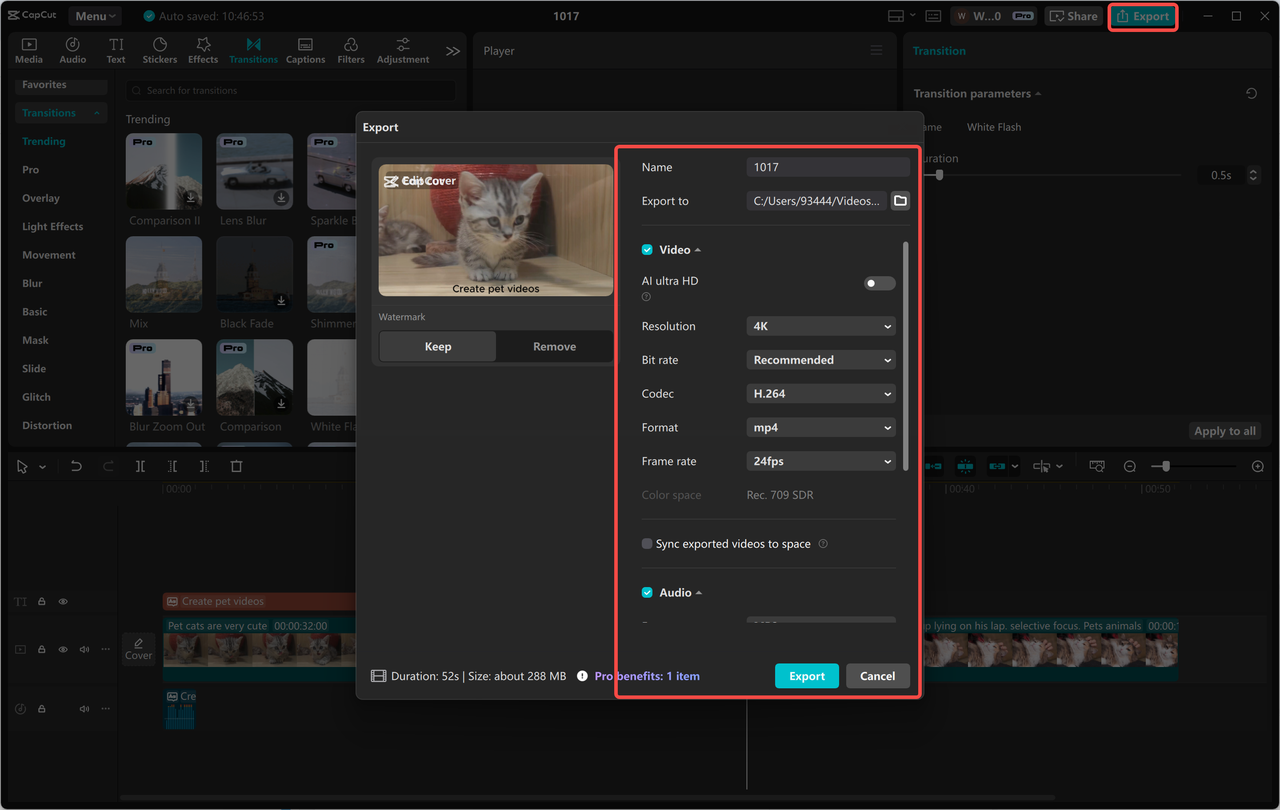Open main video track more options
The image size is (1280, 810).
(105, 650)
